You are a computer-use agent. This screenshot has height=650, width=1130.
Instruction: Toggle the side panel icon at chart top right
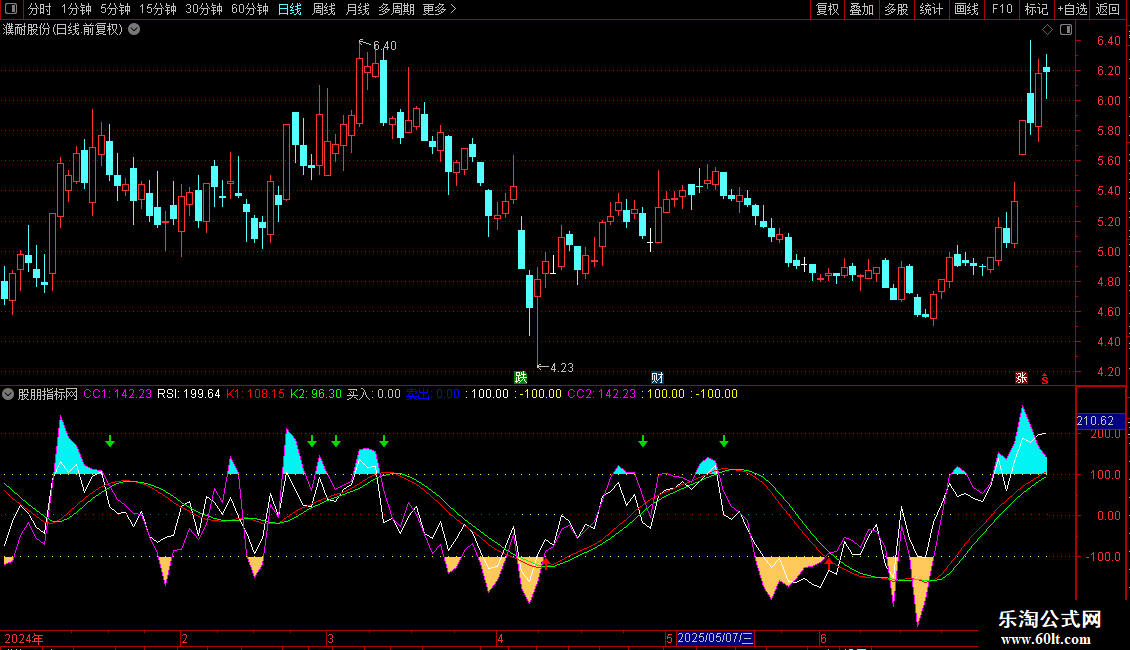click(1066, 30)
